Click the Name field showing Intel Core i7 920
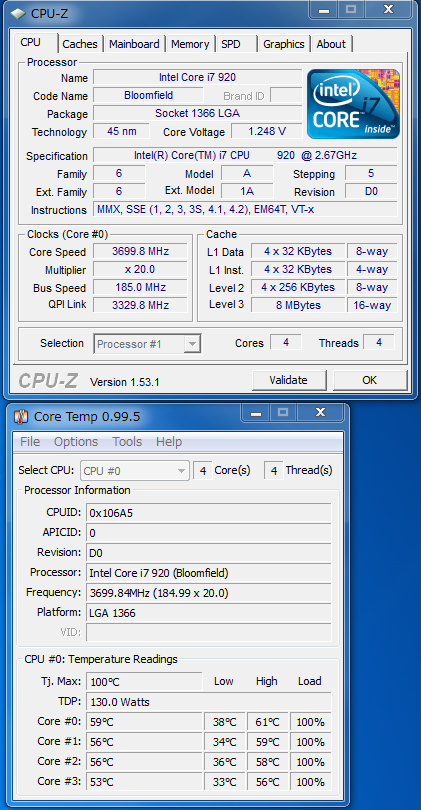The height and width of the screenshot is (810, 421). [197, 77]
